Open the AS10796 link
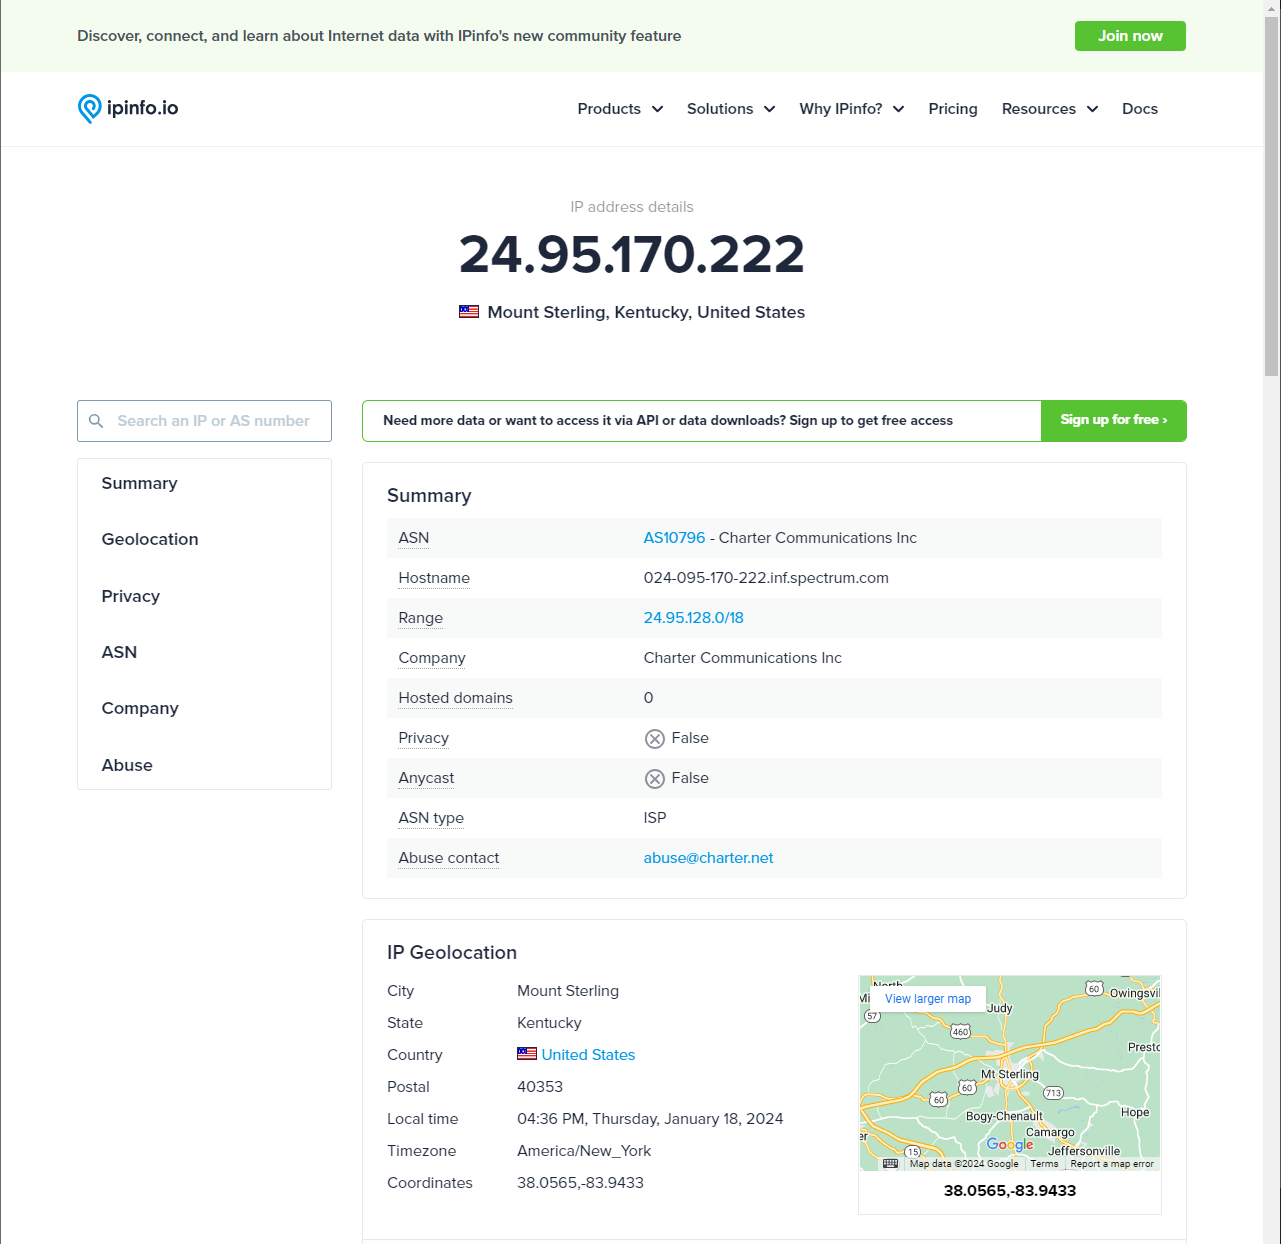Screen dimensions: 1281x1244 point(674,538)
